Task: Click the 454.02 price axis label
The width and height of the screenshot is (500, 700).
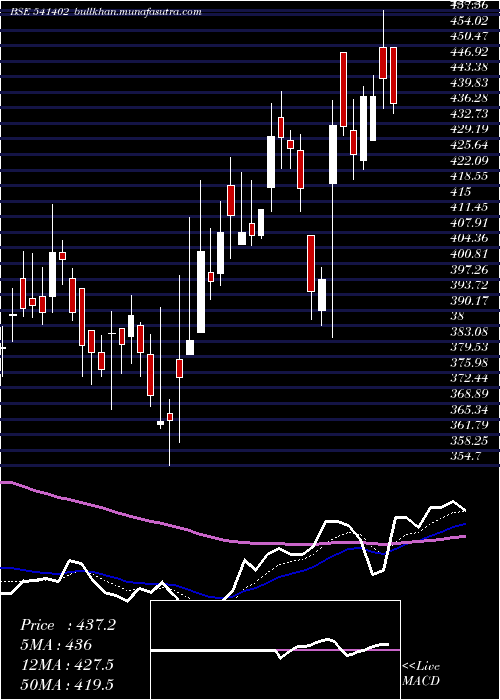Action: coord(470,20)
